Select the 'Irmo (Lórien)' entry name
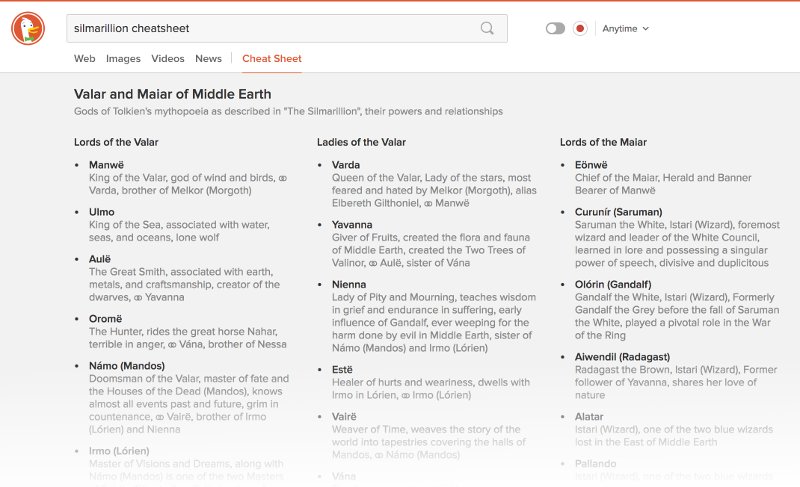This screenshot has width=800, height=487. (119, 451)
